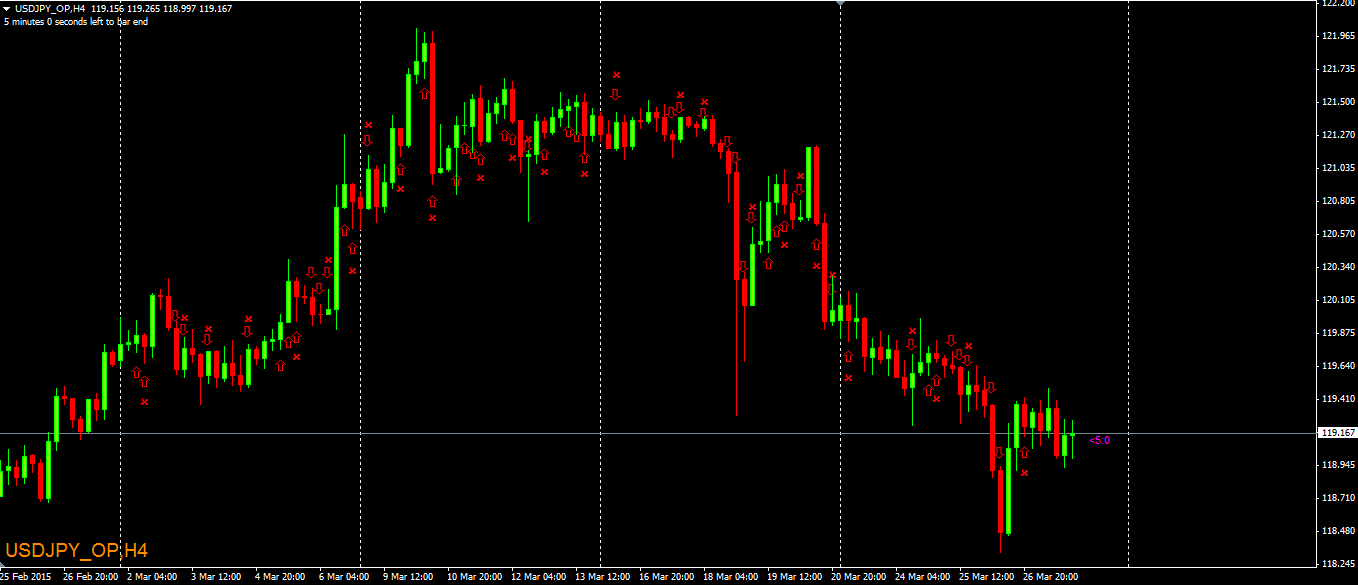
Task: Select the red X marker just after the 20 Mar separator
Action: pyautogui.click(x=848, y=378)
